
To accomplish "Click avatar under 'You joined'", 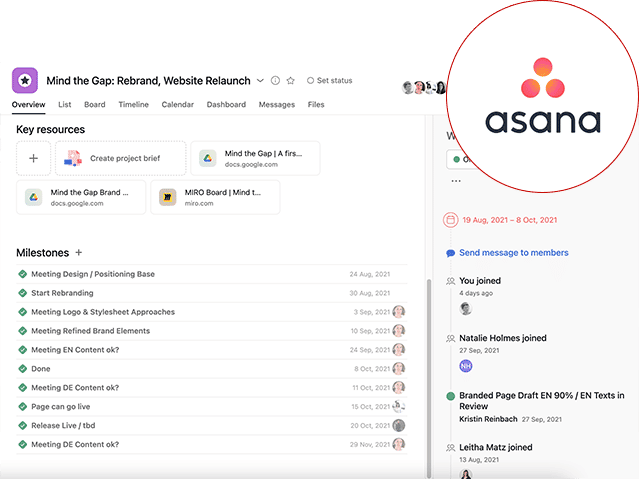I will tap(465, 309).
